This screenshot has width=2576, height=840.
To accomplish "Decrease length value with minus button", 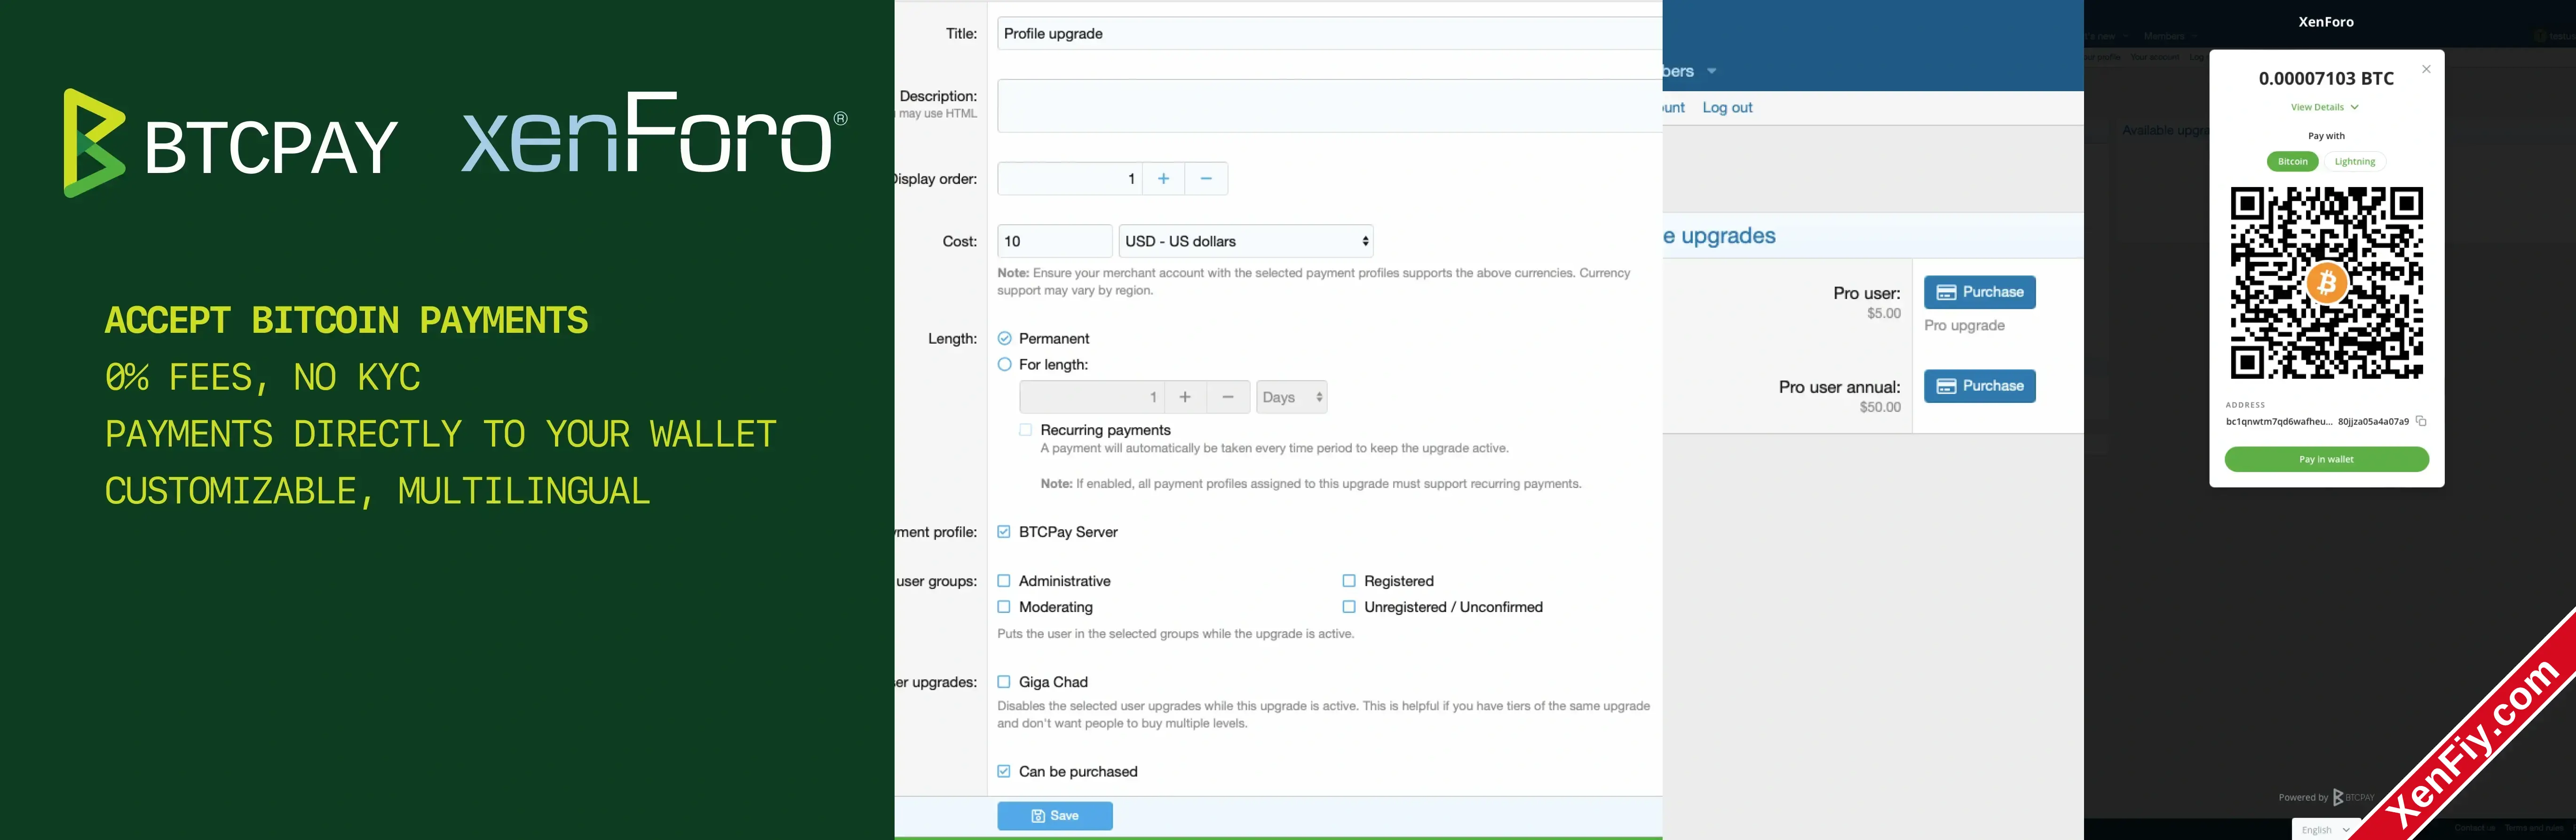I will click(x=1228, y=397).
